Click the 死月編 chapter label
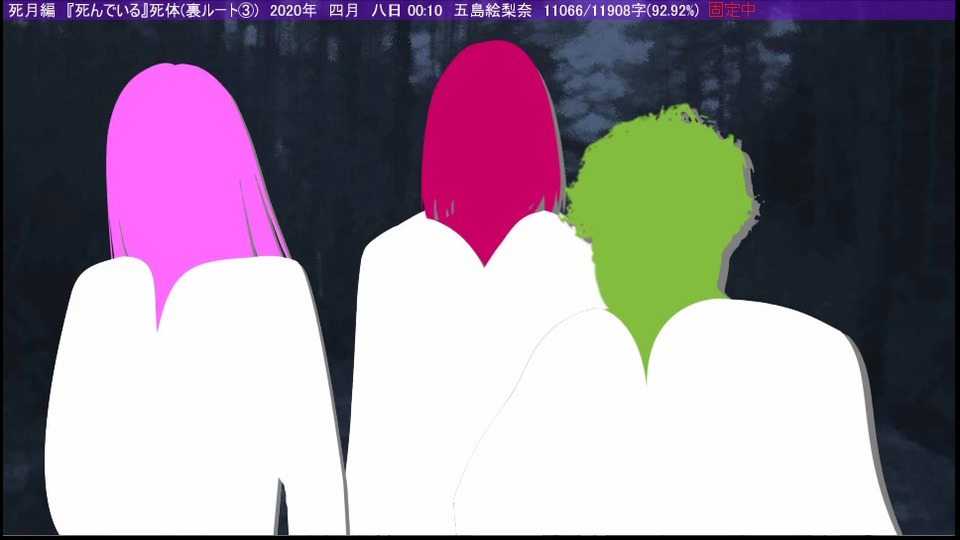The height and width of the screenshot is (540, 960). tap(32, 10)
